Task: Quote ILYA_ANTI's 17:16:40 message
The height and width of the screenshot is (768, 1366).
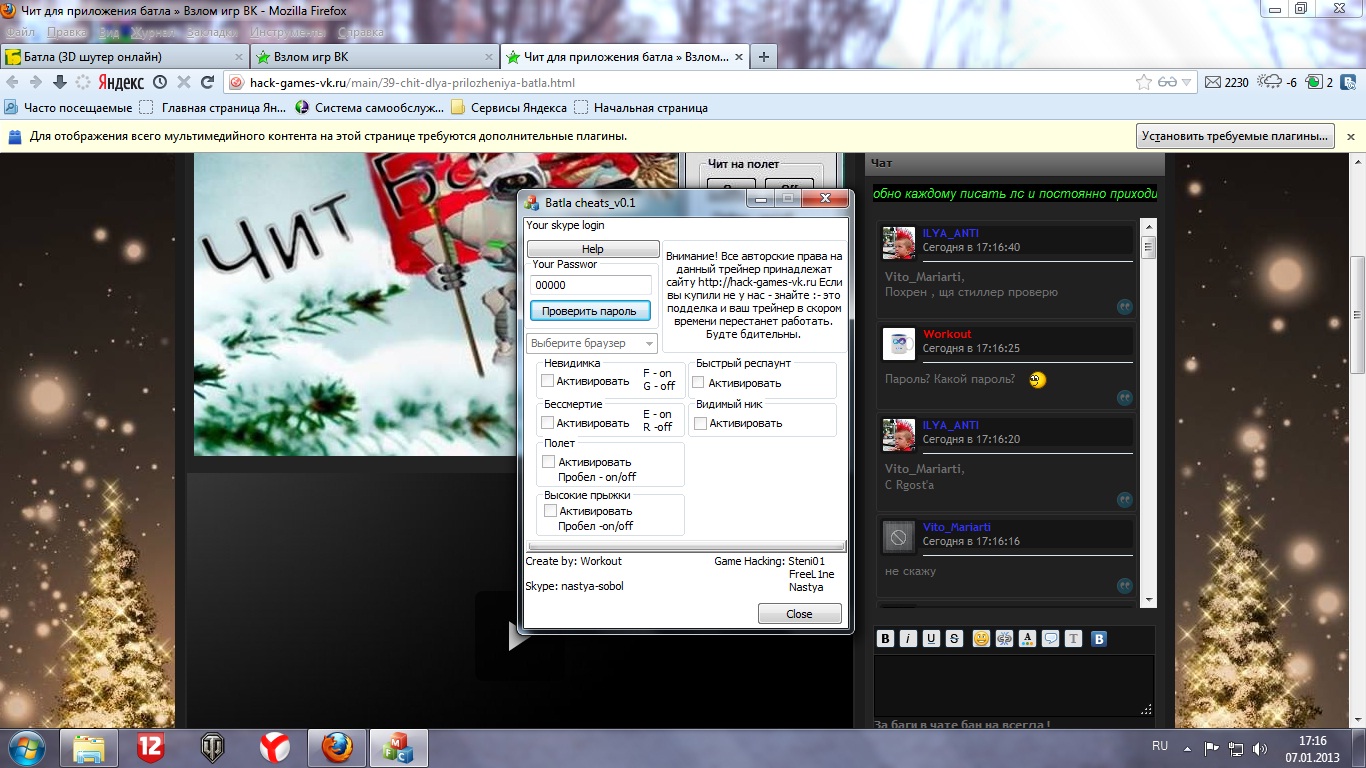Action: coord(1124,307)
